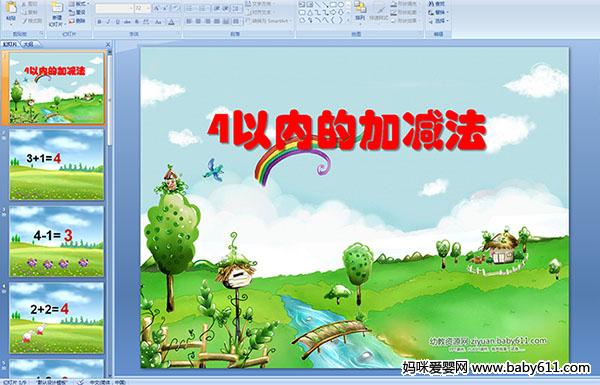This screenshot has width=600, height=385.
Task: Select the 4-1=3 slide thumbnail
Action: 56,241
